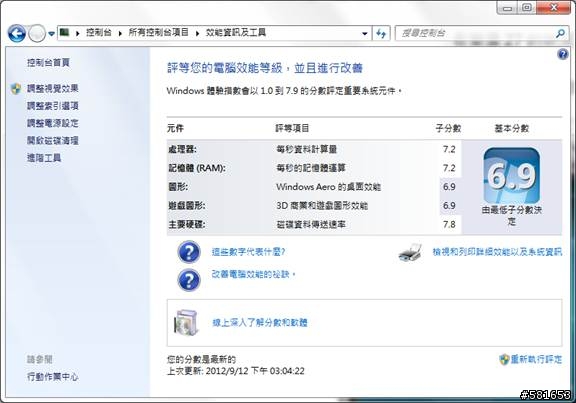Click the magnifier search icon
Viewport: 576px width, 403px height.
coord(560,33)
